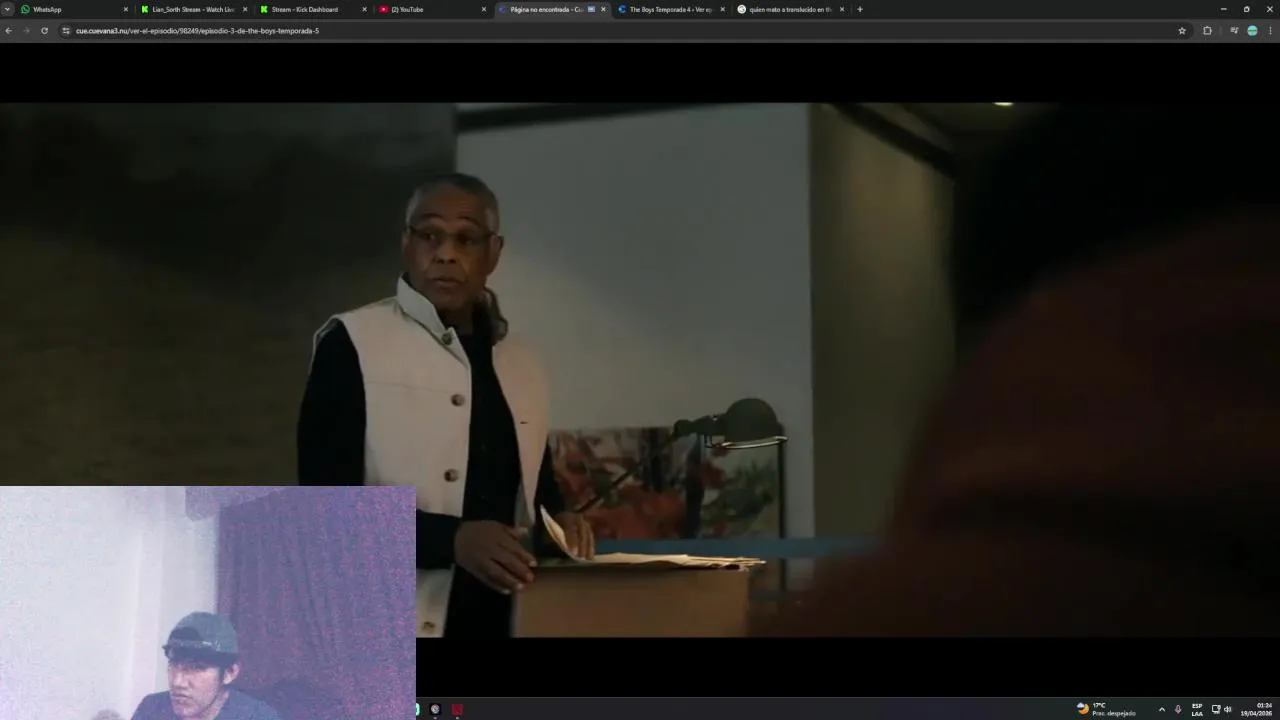Open the weather widget showing 17°C

pos(1106,709)
